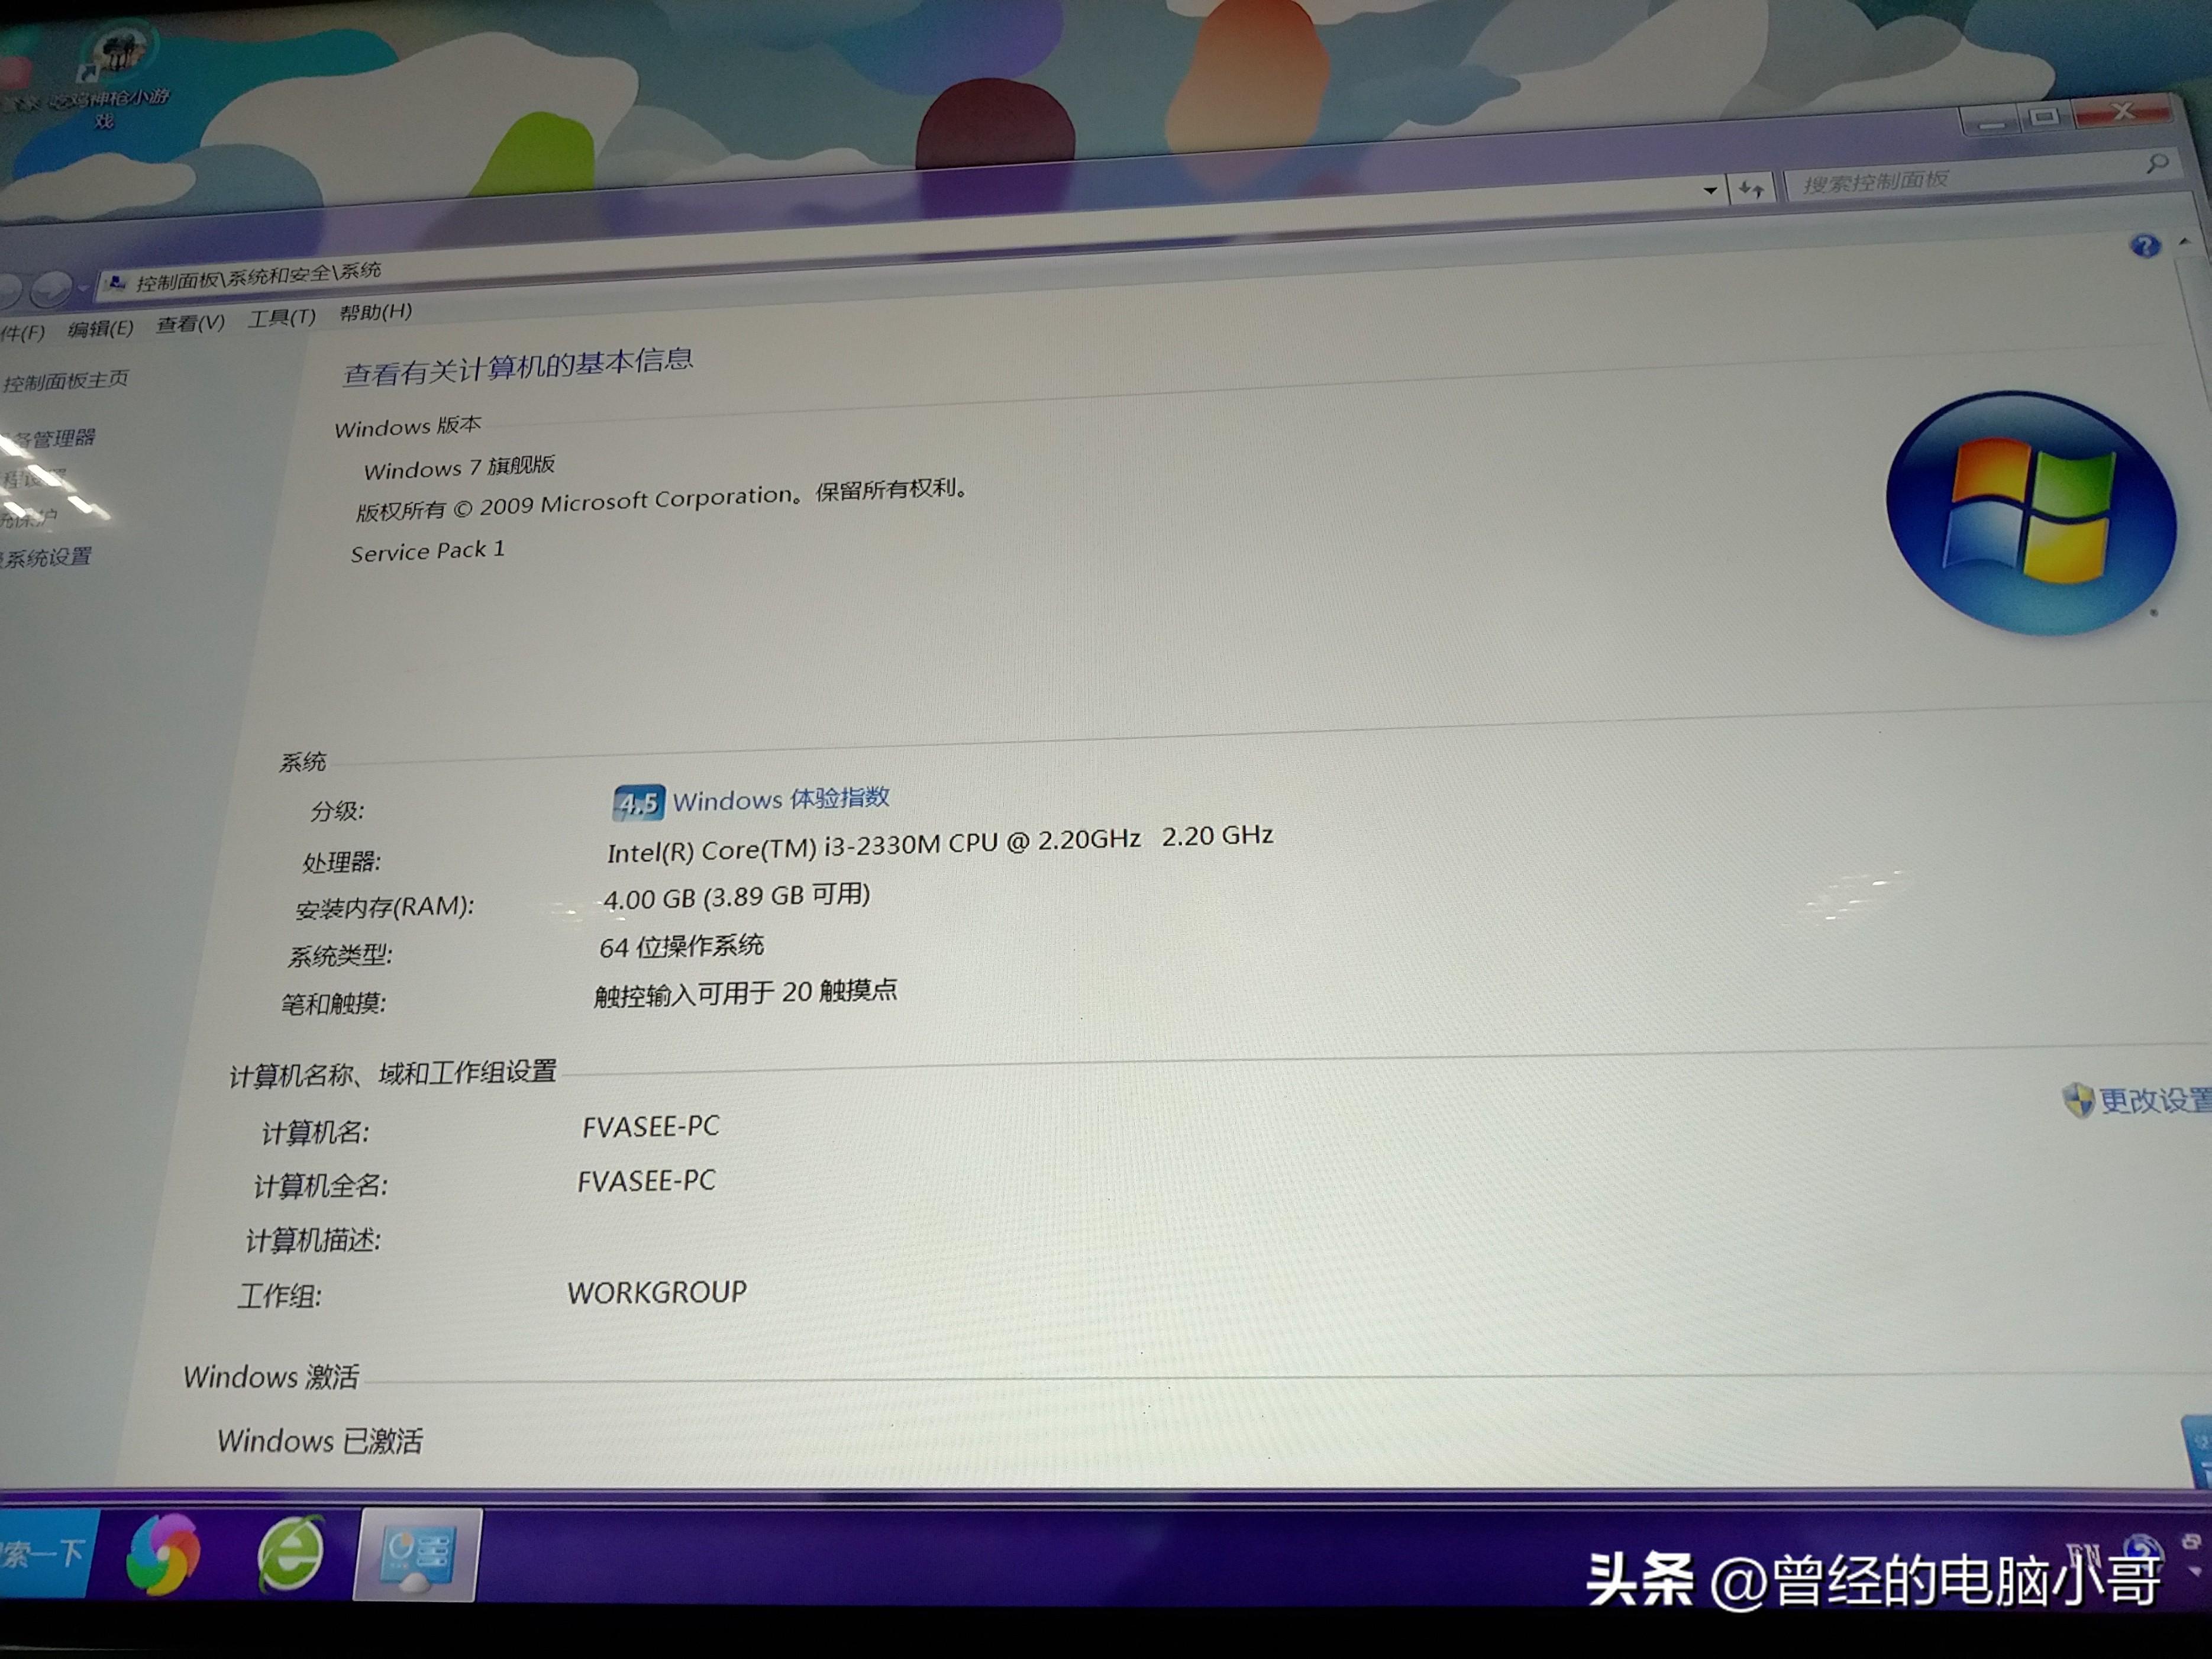Click the 更改设置 link

pyautogui.click(x=2155, y=1100)
